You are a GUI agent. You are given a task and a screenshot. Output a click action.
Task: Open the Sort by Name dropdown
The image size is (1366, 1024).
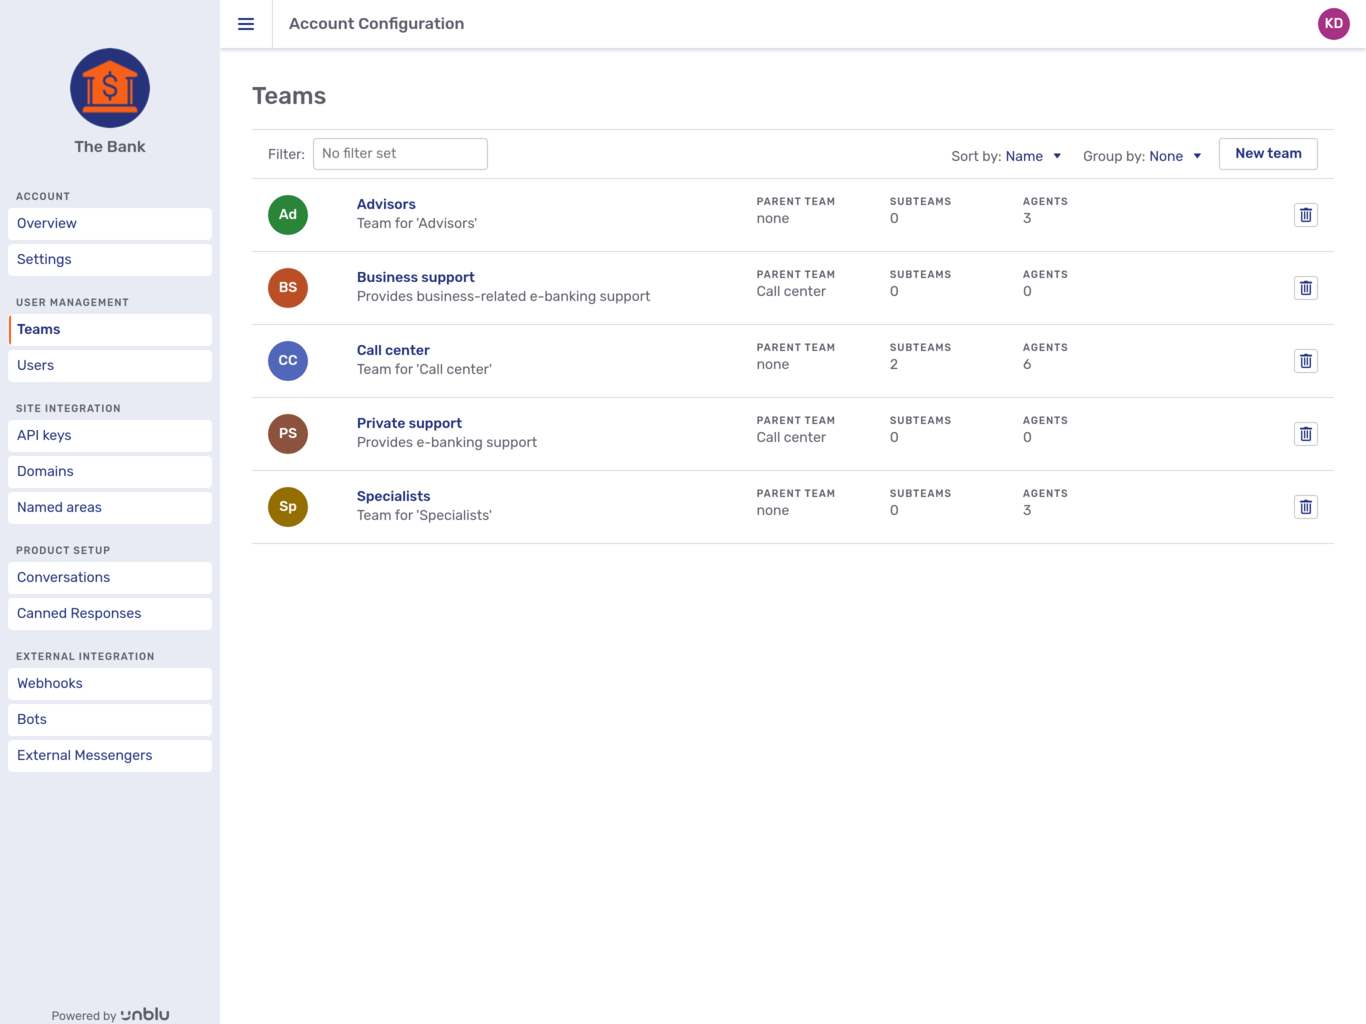[1022, 156]
